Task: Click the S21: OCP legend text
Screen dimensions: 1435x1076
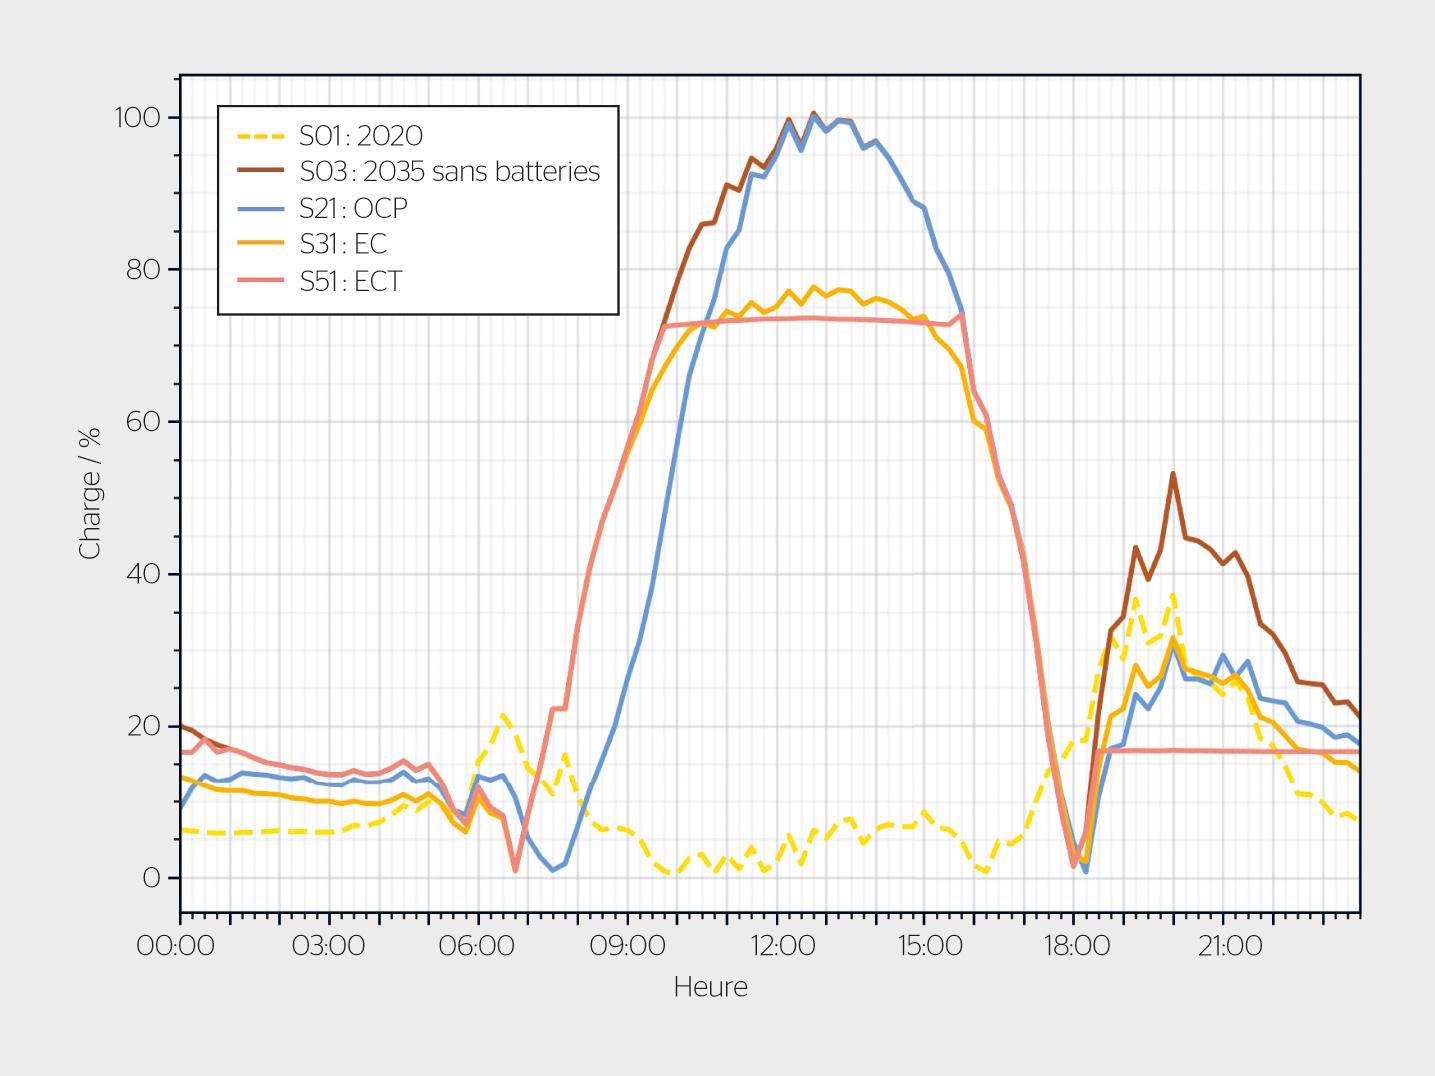Action: pos(353,208)
